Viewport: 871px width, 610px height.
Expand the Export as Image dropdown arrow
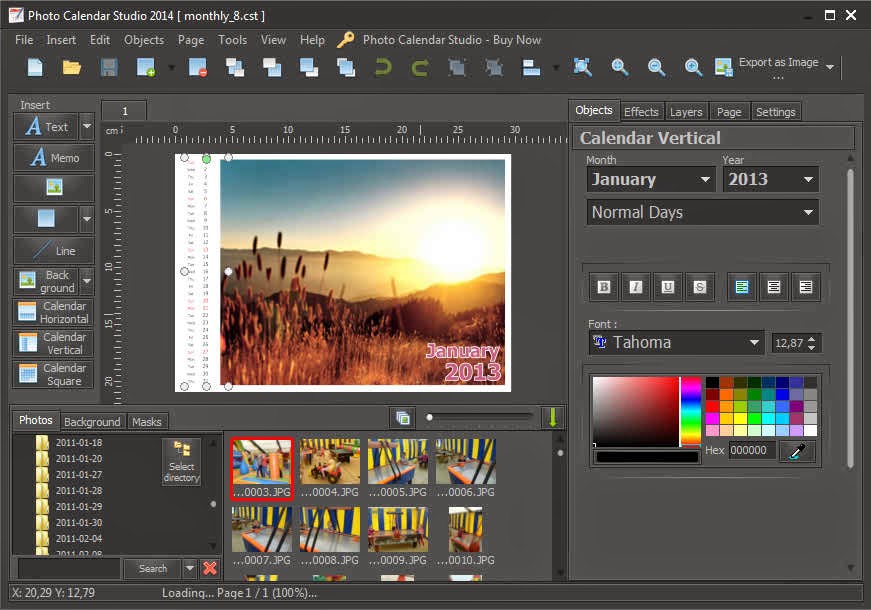(x=830, y=67)
